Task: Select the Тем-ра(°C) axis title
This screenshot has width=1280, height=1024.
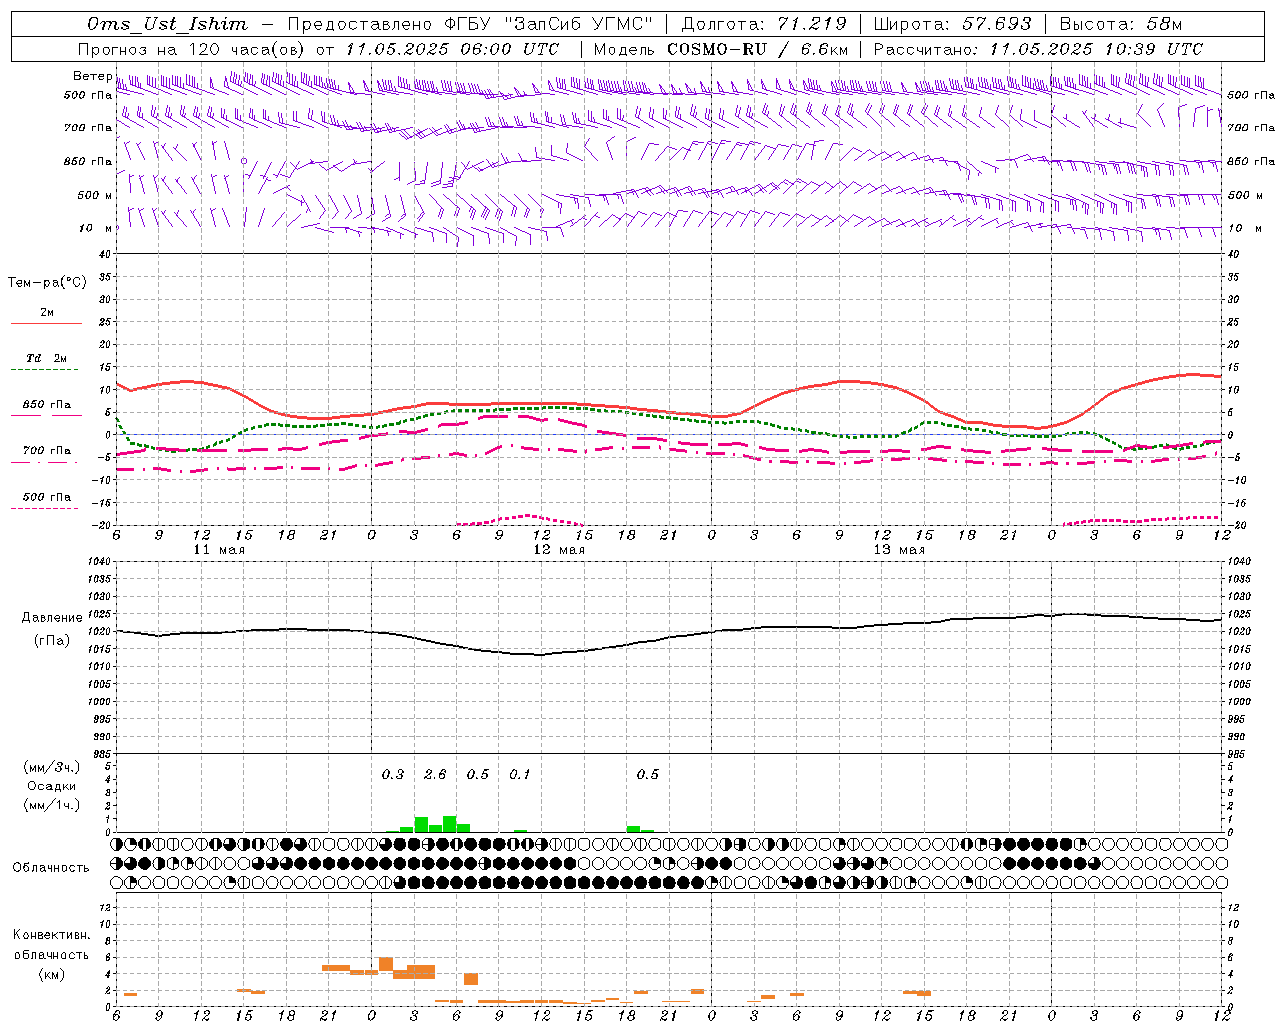Action: (x=47, y=283)
